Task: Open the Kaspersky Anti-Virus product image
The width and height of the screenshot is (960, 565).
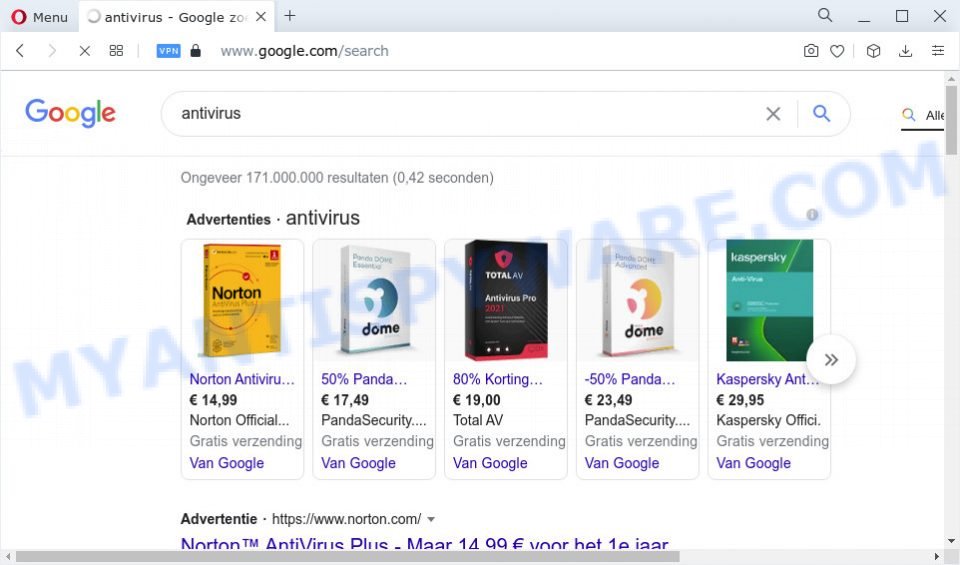Action: 769,299
